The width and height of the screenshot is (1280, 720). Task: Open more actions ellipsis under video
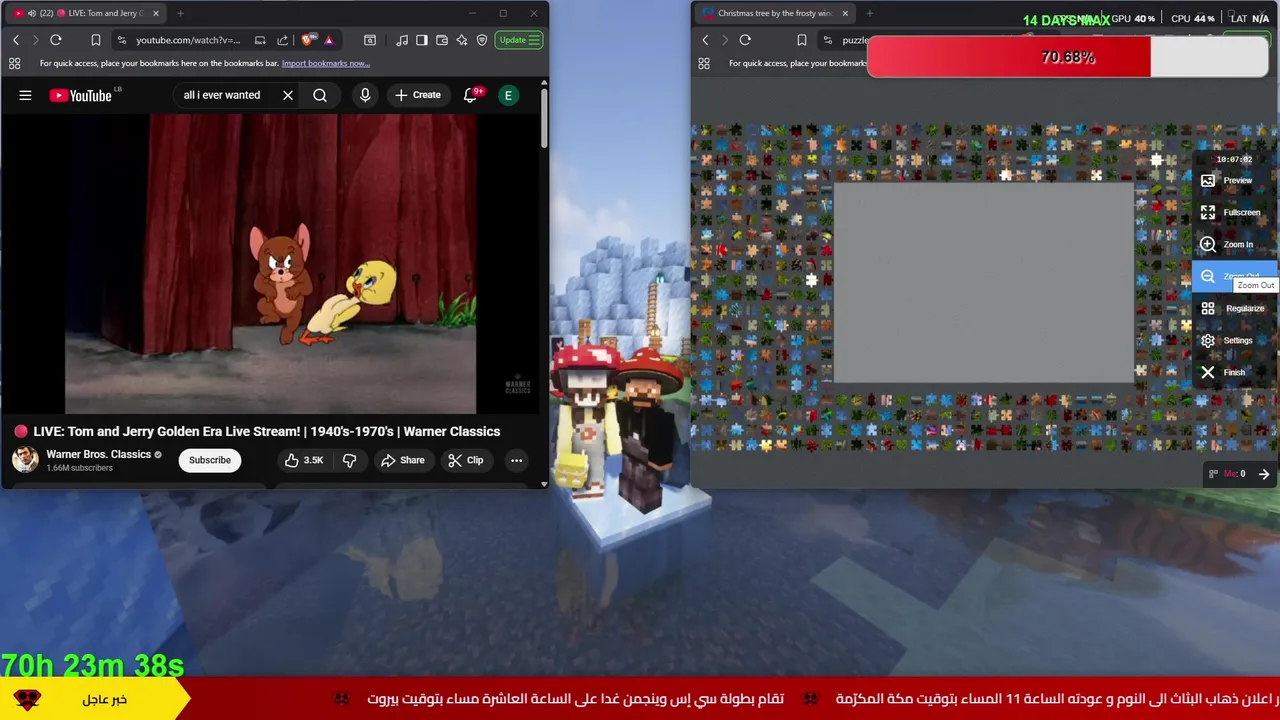pos(516,460)
